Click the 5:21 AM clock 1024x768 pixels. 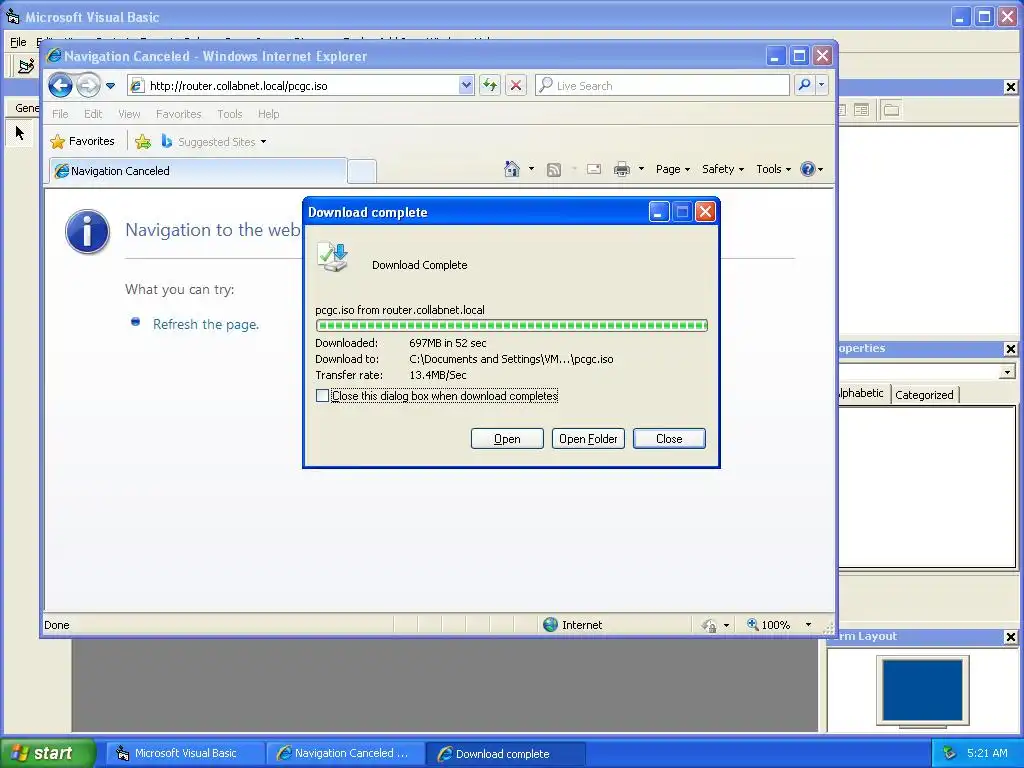point(987,753)
